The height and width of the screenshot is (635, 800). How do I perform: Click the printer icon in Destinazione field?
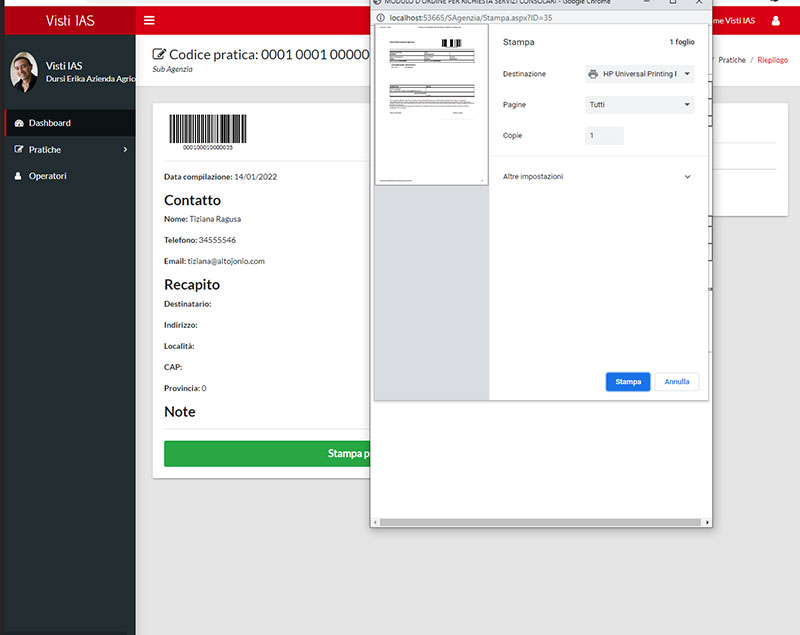pyautogui.click(x=593, y=74)
